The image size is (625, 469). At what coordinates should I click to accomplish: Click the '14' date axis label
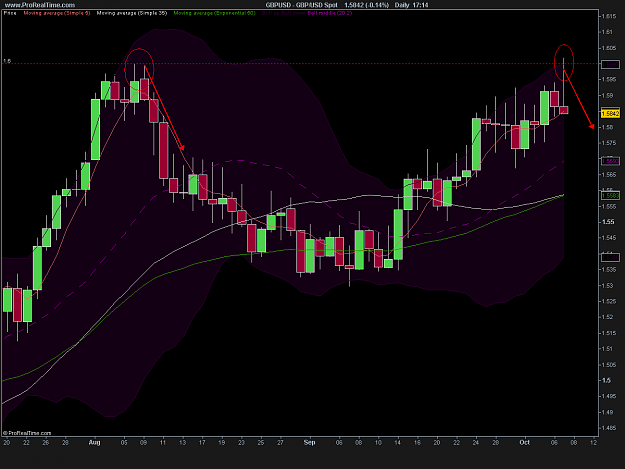(x=397, y=442)
